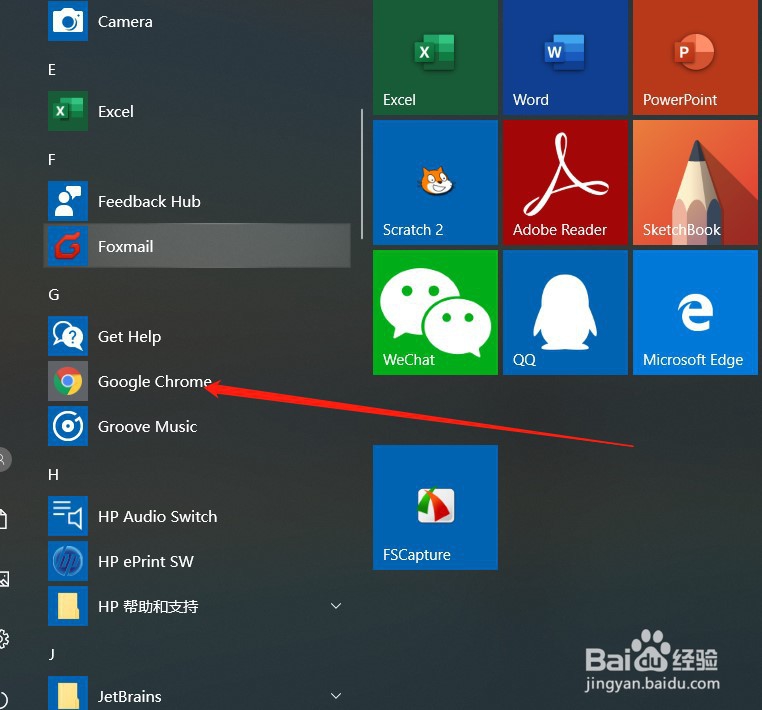Launch the Google Chrome icon
The width and height of the screenshot is (762, 710).
(x=68, y=381)
